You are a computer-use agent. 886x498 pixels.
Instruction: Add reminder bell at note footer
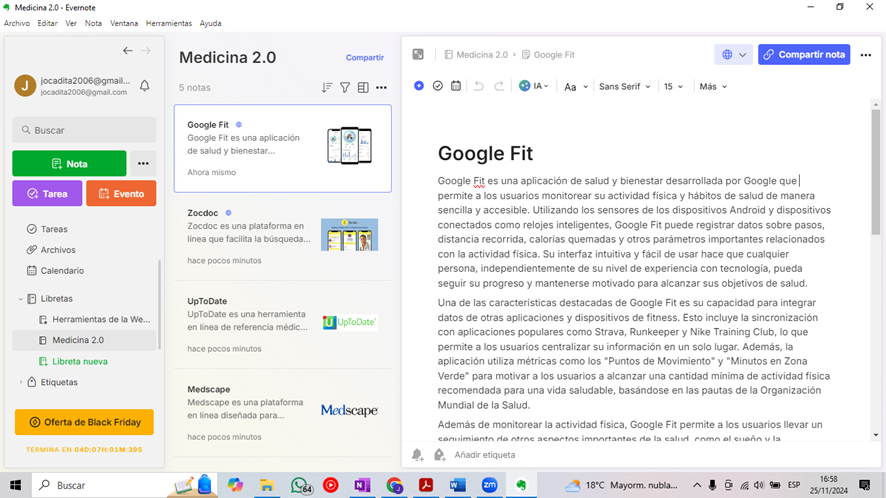418,454
